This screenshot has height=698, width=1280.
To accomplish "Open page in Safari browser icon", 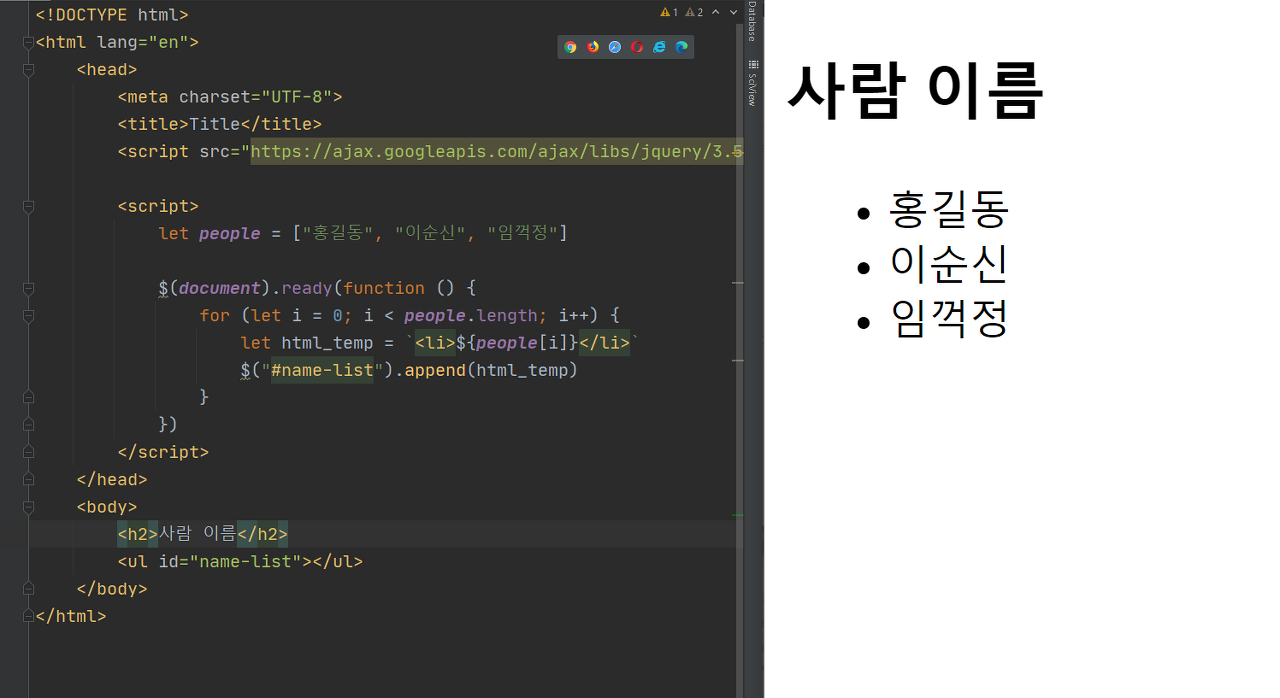I will click(x=615, y=47).
